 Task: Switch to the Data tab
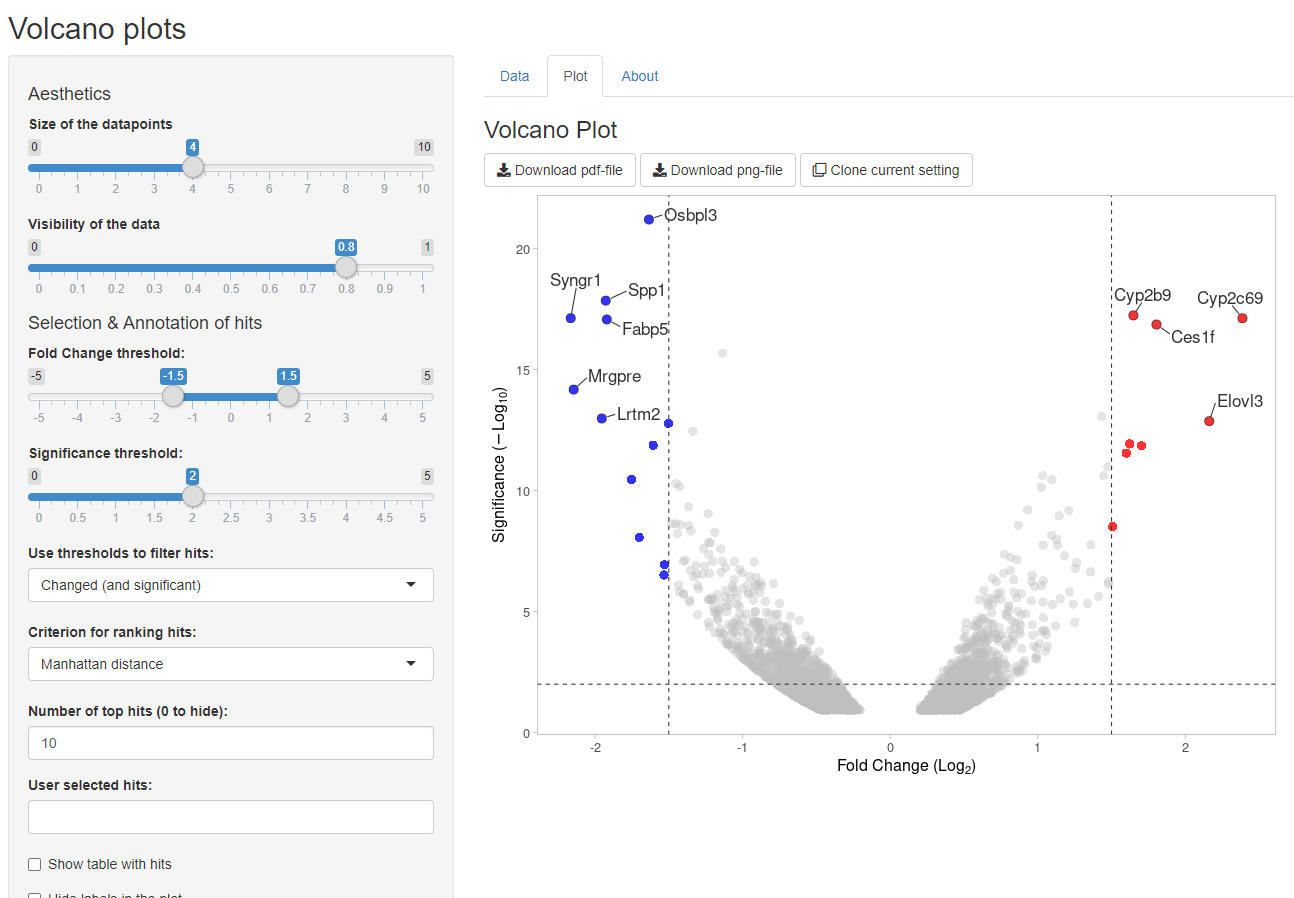coord(514,76)
